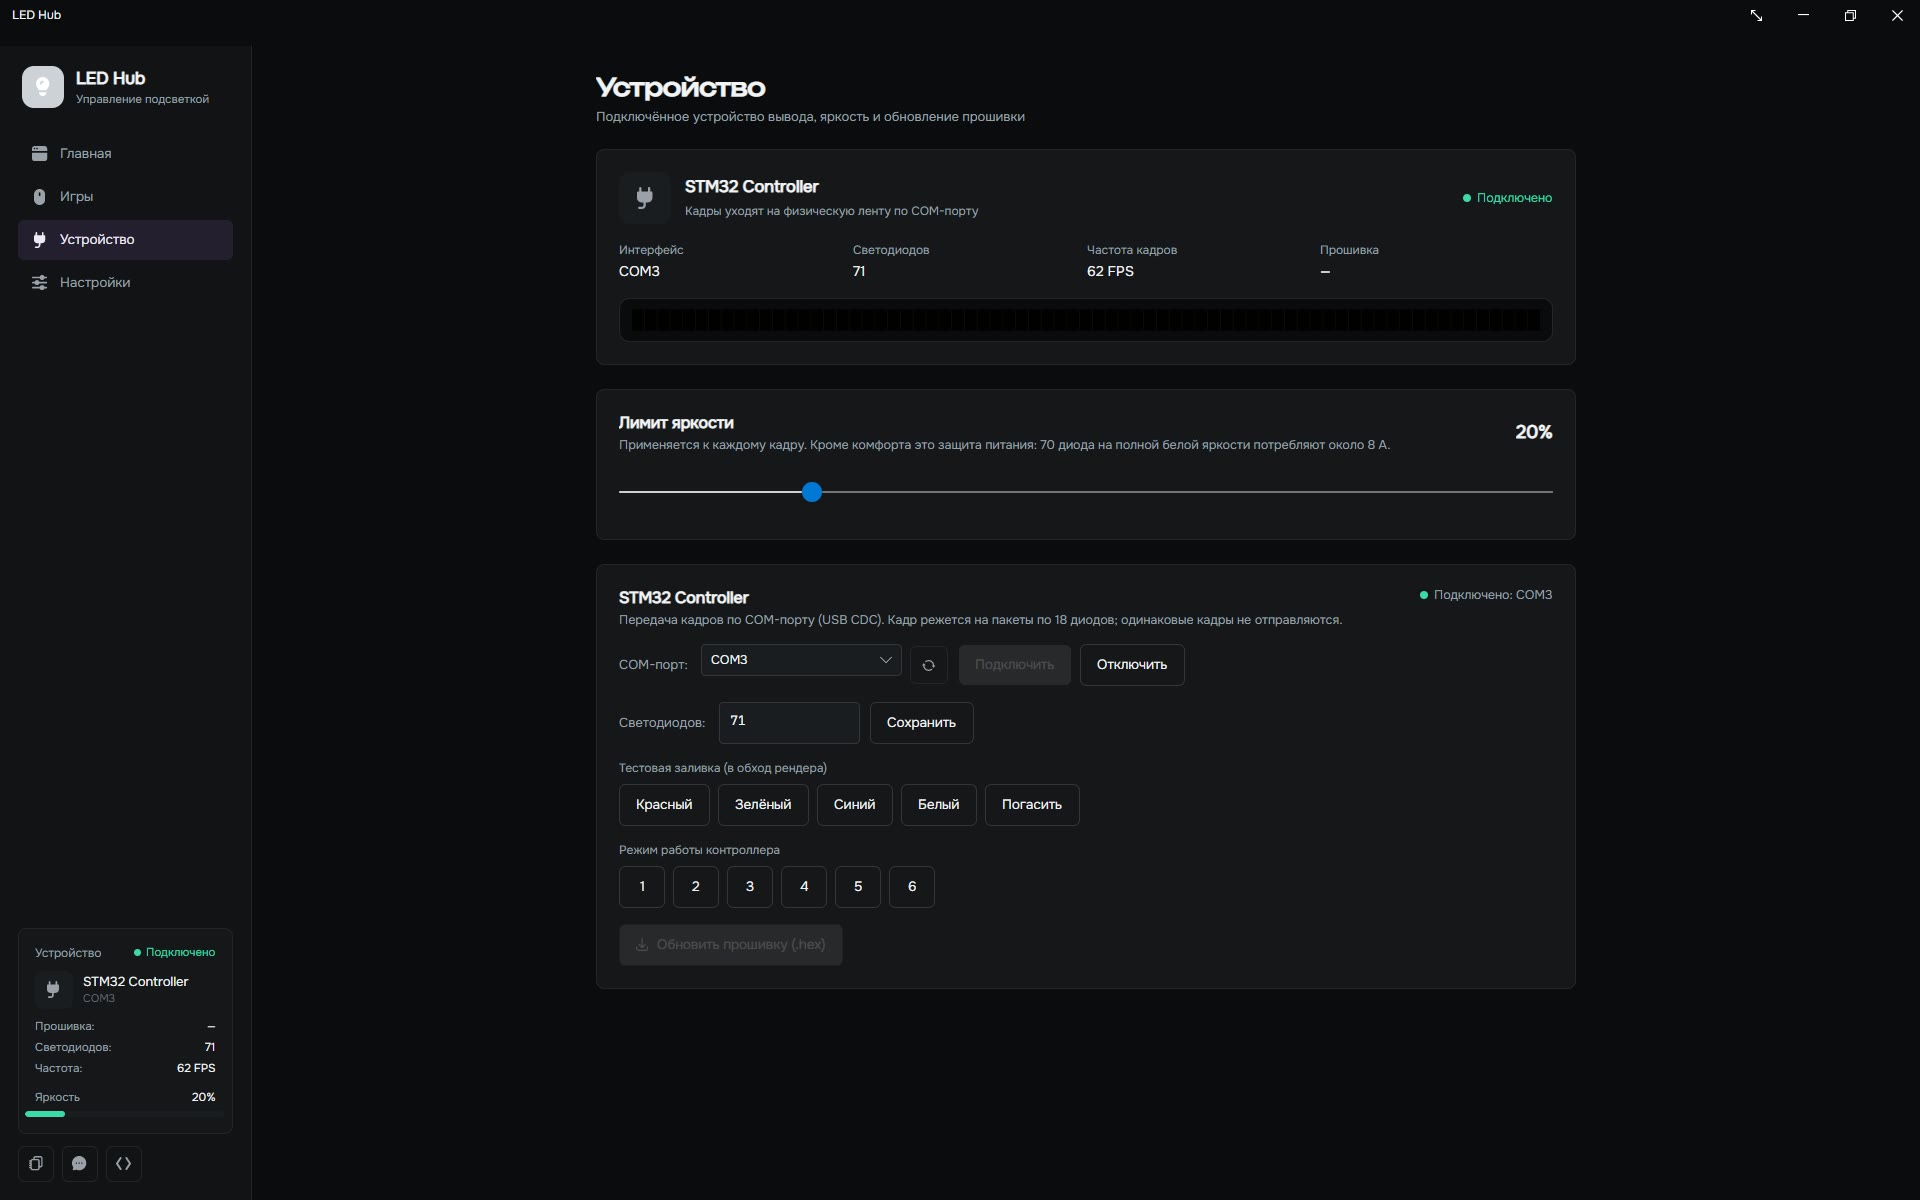This screenshot has height=1200, width=1920.
Task: Open the chat bubble icon at bottom left
Action: pos(80,1164)
